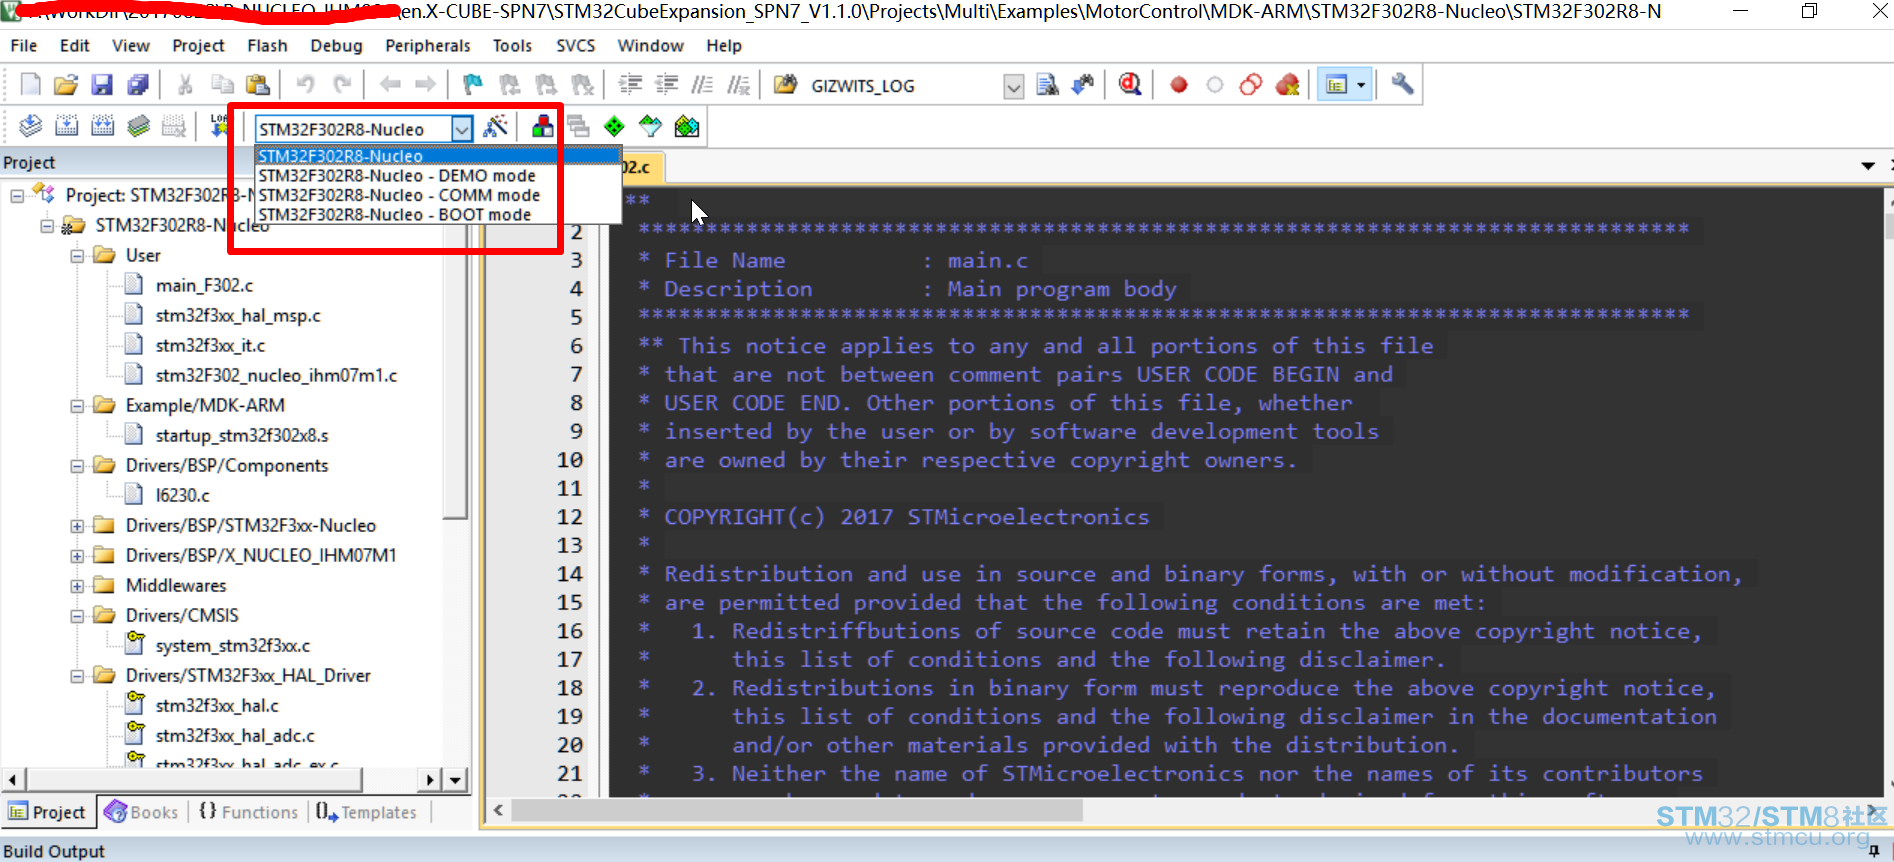Open the window layout dropdown arrow
This screenshot has width=1894, height=862.
tap(1361, 85)
